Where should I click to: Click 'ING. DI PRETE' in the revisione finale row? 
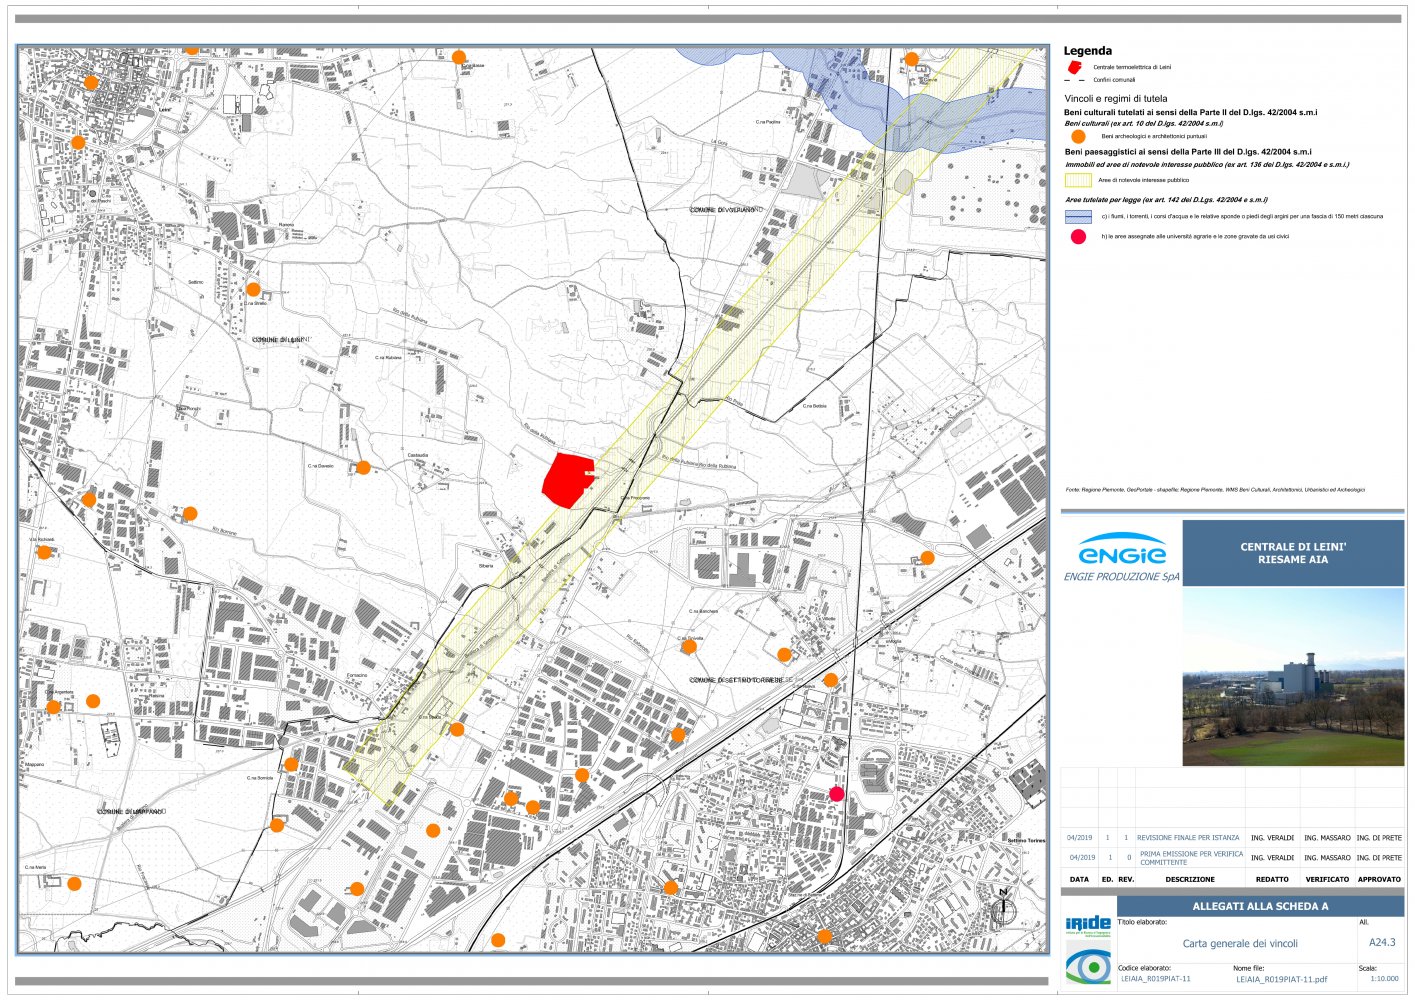point(1379,838)
